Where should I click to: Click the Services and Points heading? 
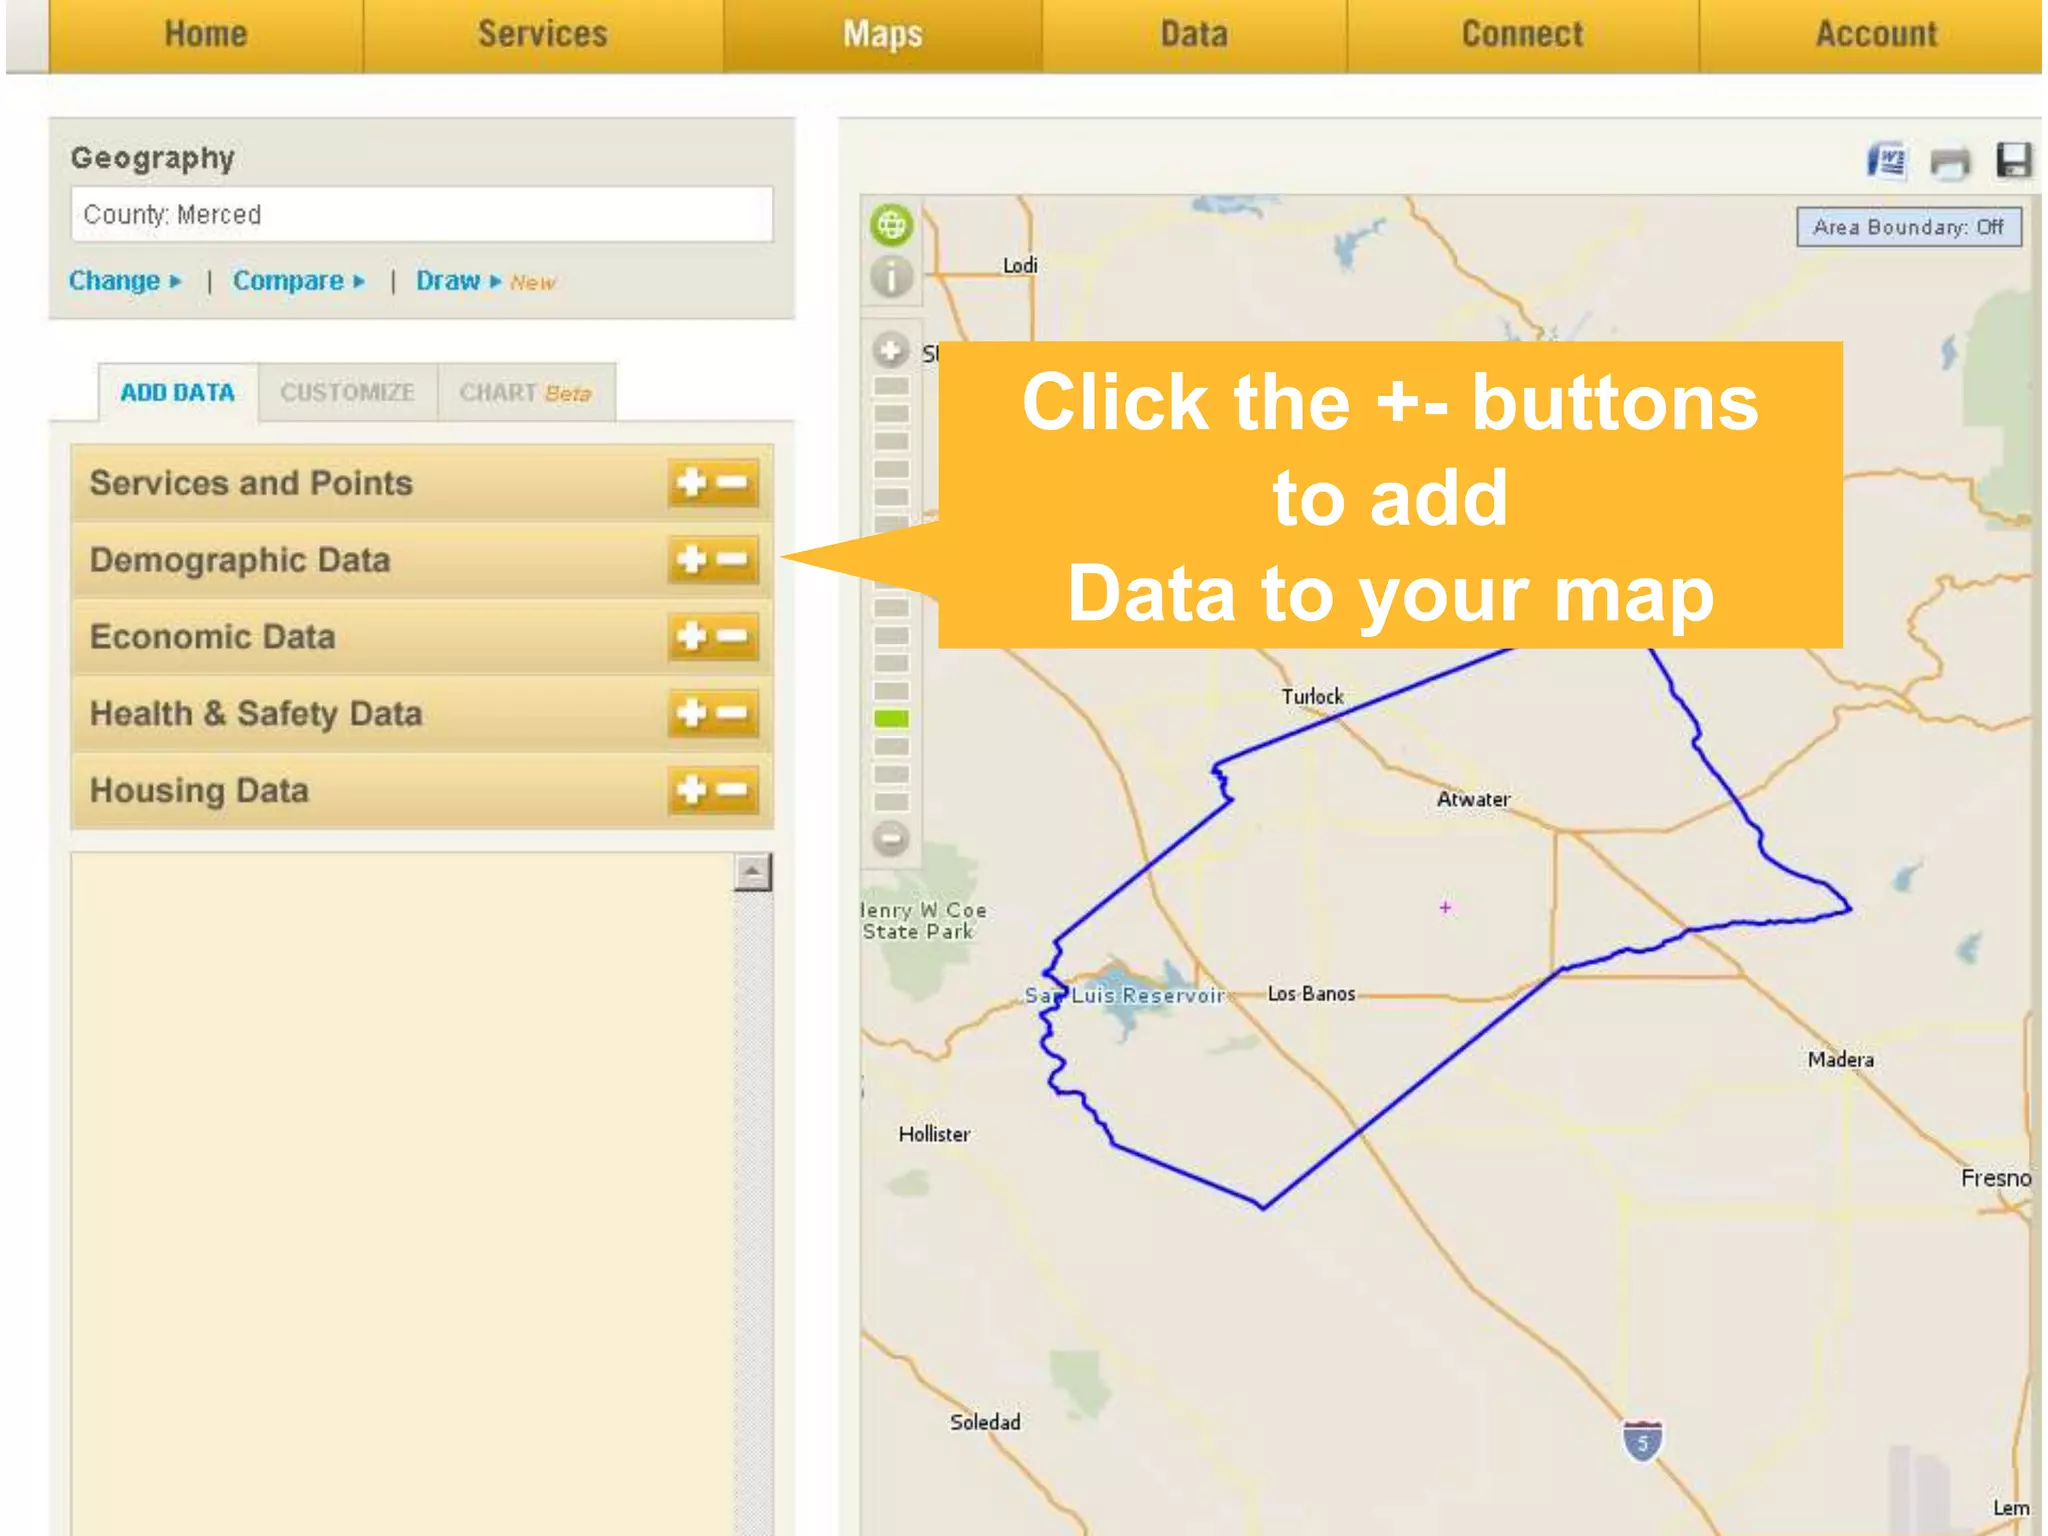(250, 483)
